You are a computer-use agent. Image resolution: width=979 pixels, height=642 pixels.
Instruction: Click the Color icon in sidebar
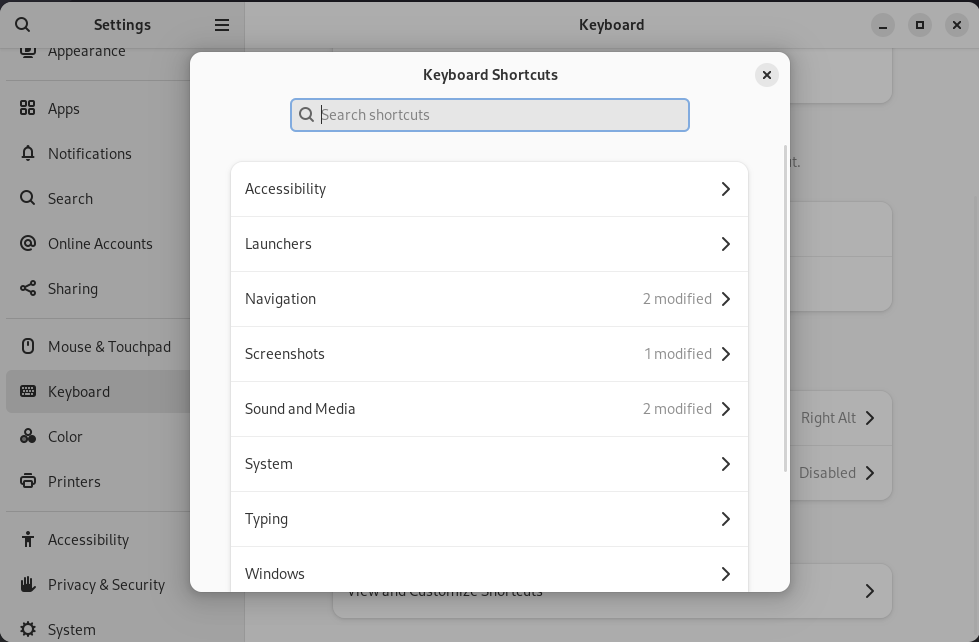[x=27, y=436]
